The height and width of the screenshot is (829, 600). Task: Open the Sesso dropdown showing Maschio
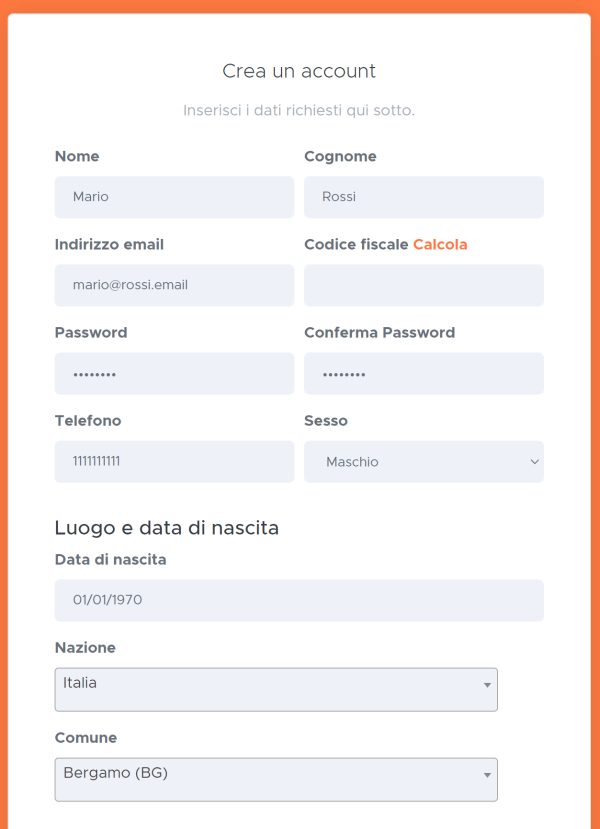(x=424, y=462)
